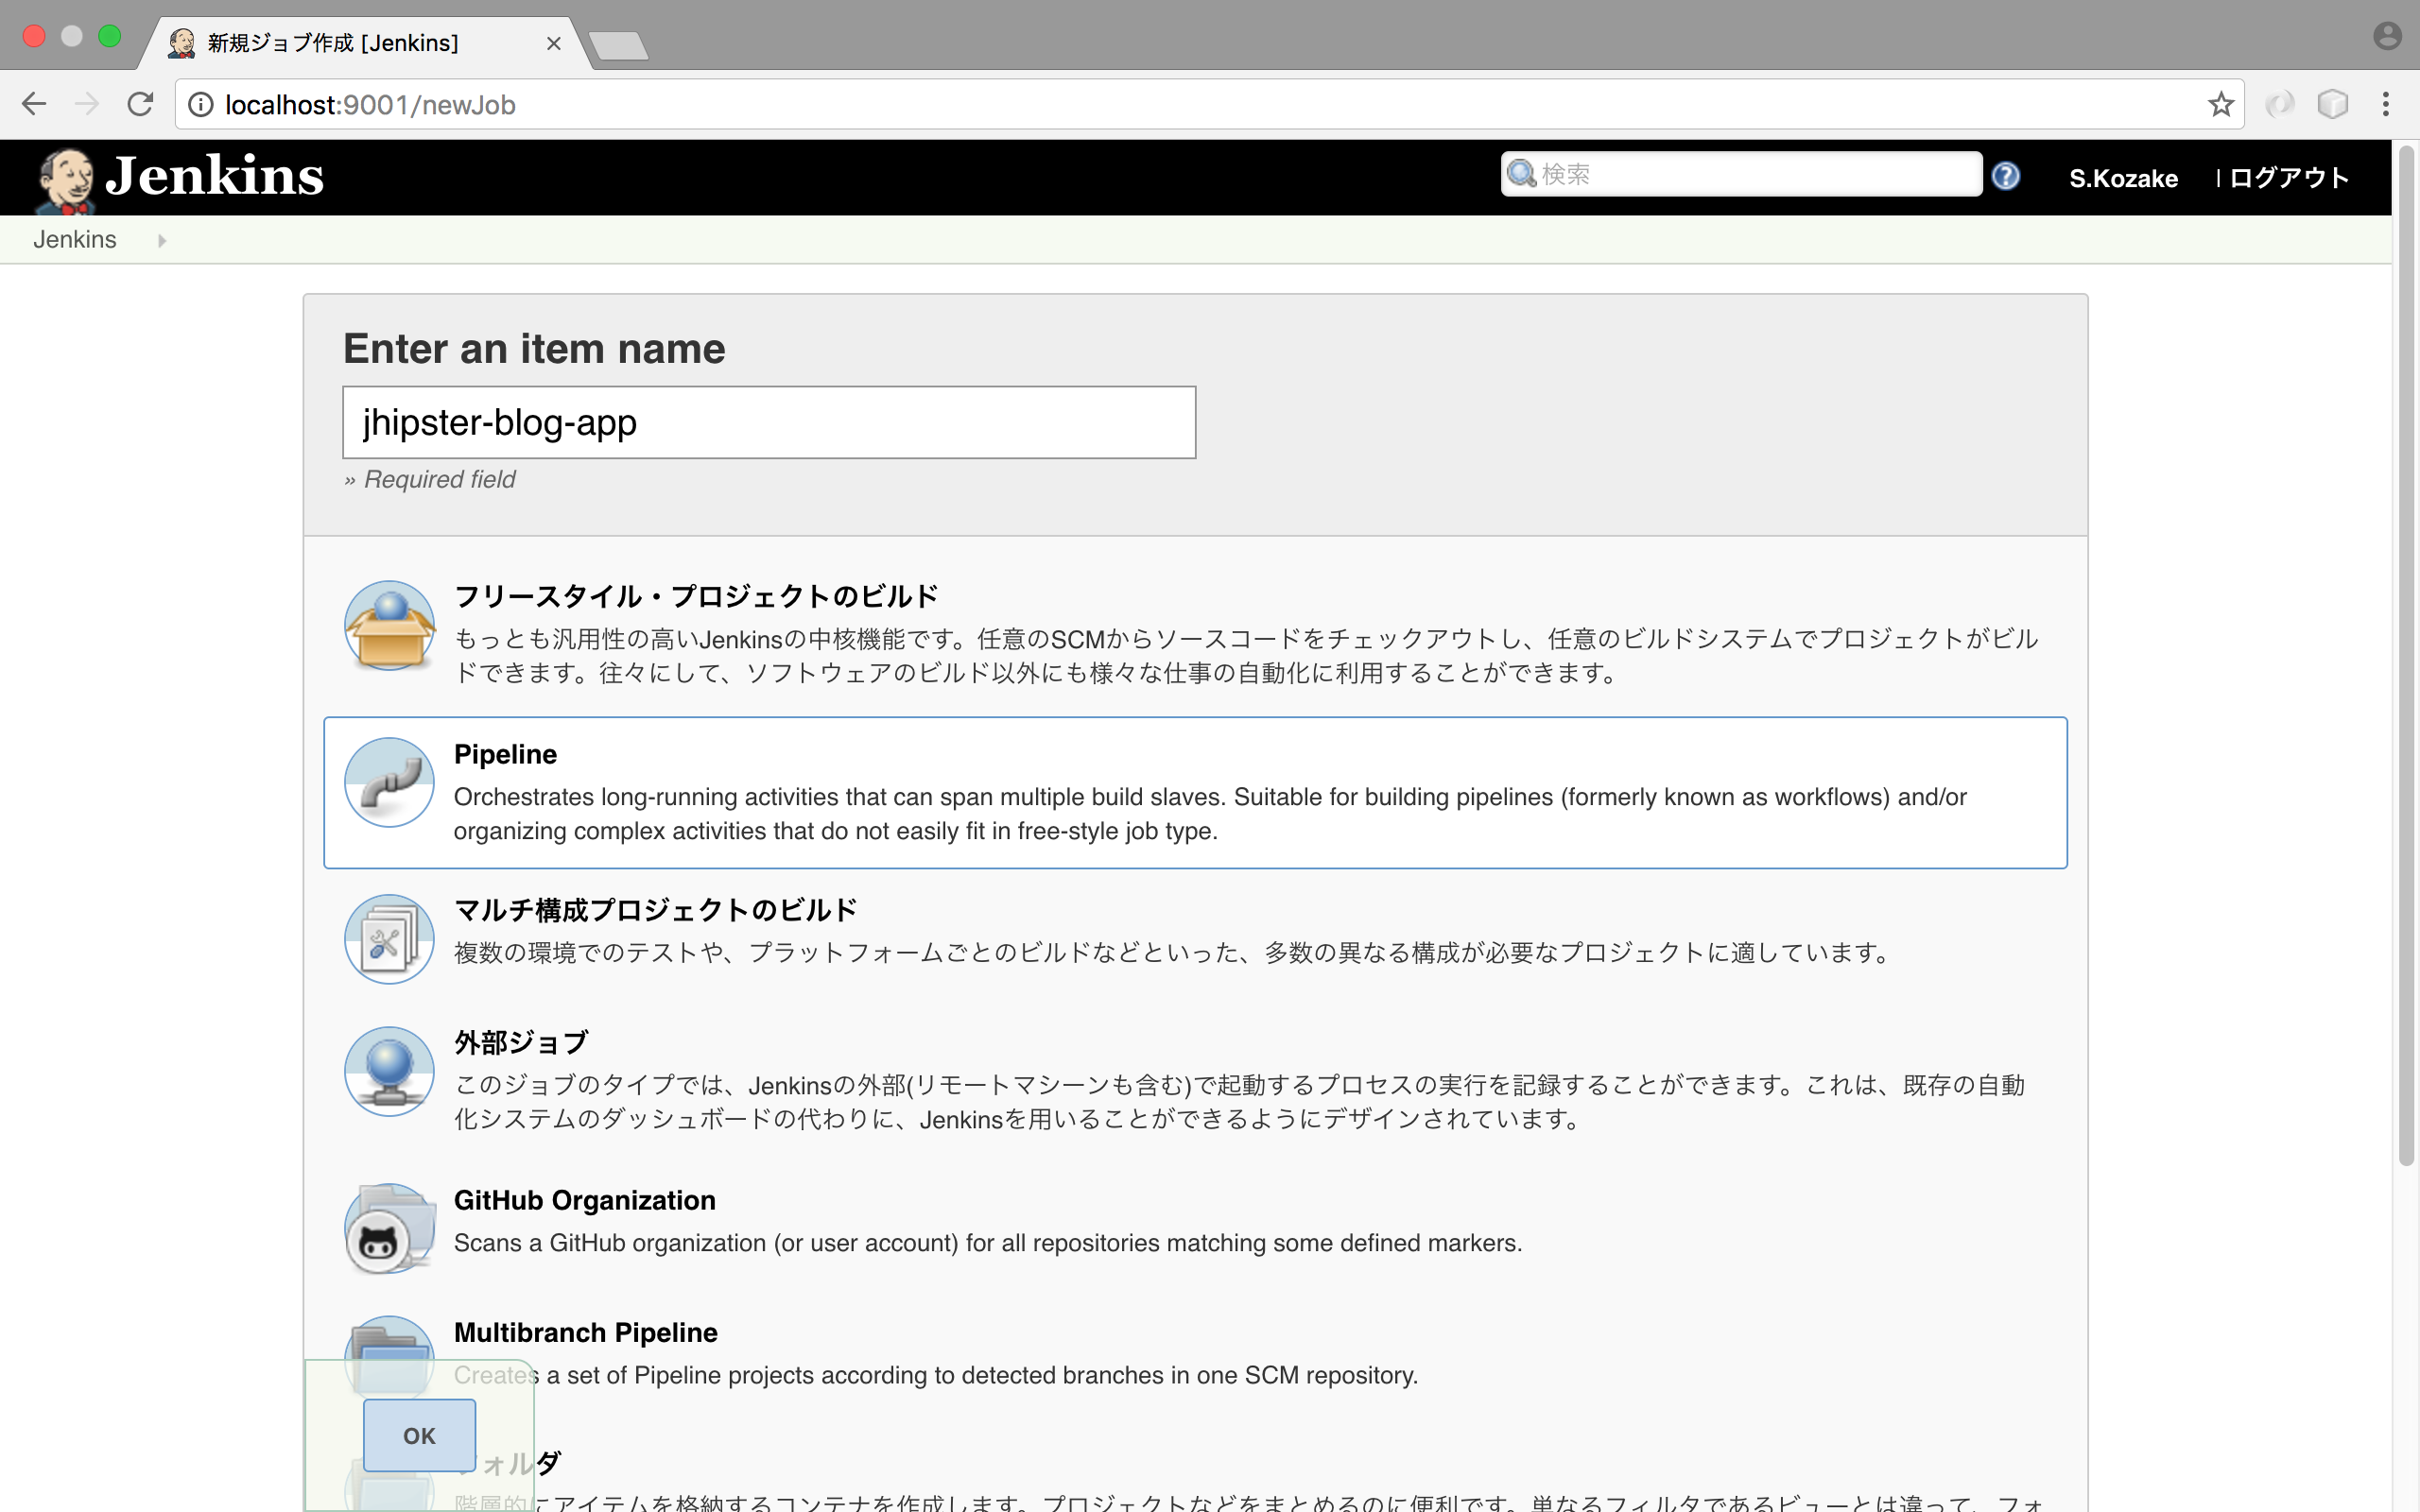Select the Pipeline item type
2420x1512 pixels.
[1195, 792]
